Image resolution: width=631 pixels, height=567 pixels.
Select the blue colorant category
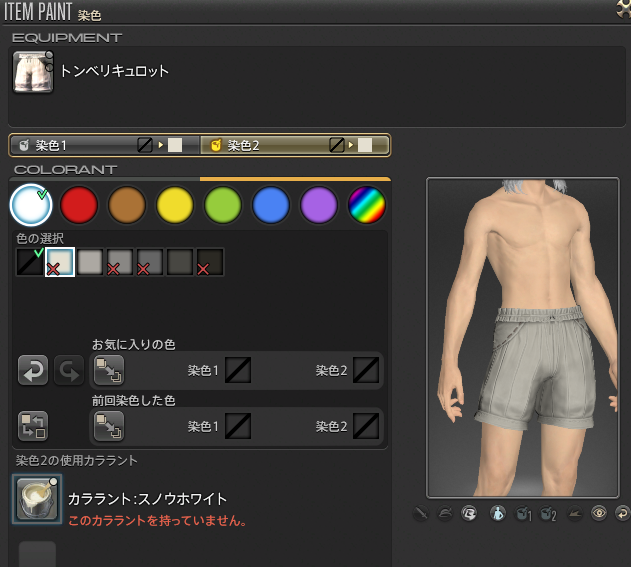point(270,205)
